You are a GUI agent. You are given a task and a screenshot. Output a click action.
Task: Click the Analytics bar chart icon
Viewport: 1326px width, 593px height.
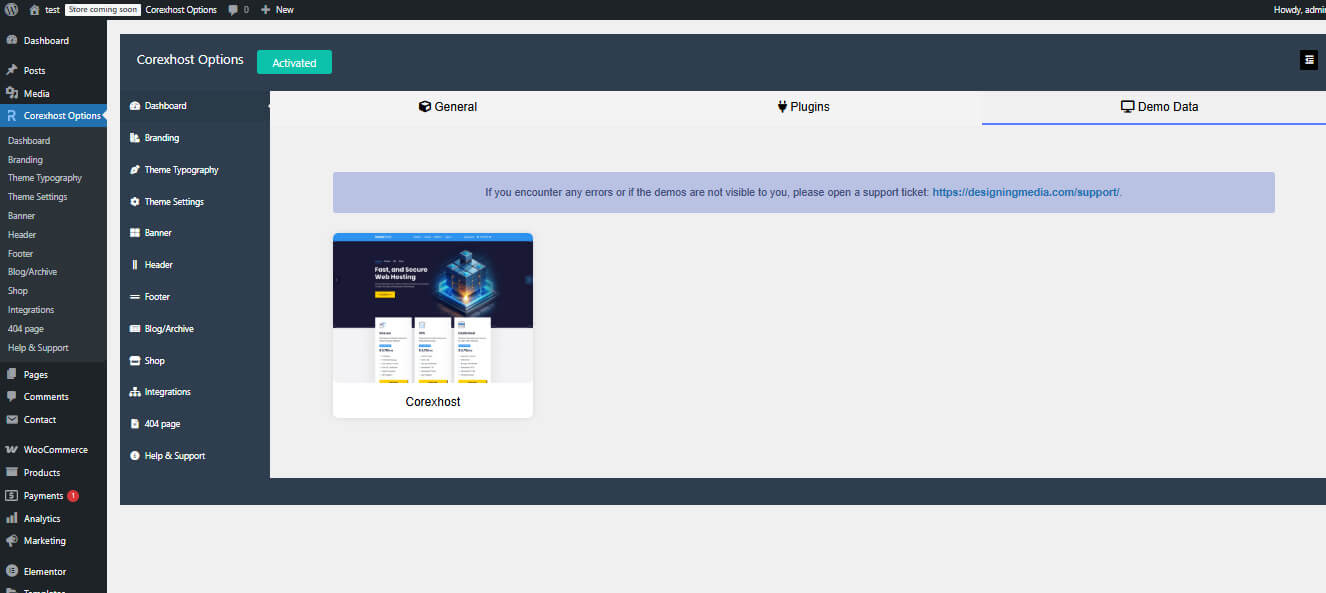coord(12,518)
